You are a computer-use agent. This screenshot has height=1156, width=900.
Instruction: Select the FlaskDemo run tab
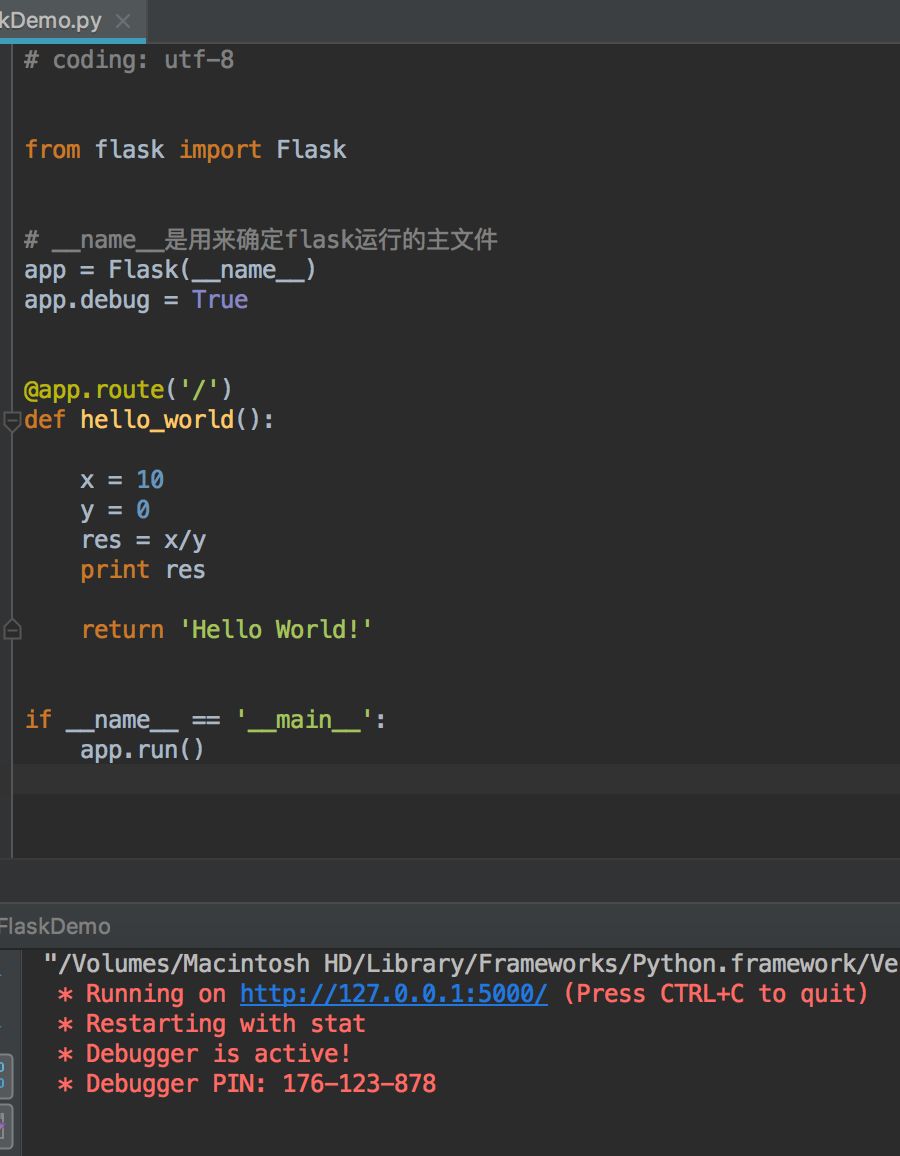[x=55, y=926]
